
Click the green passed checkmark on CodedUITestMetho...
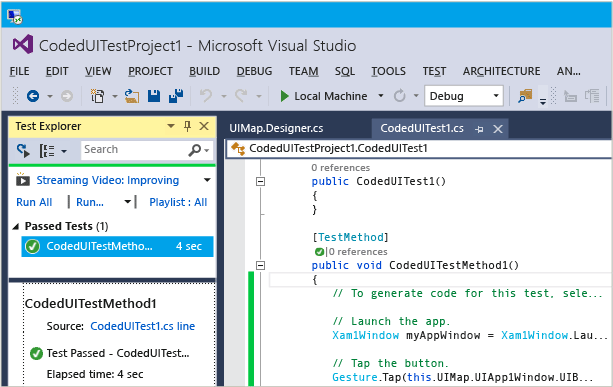click(x=32, y=246)
